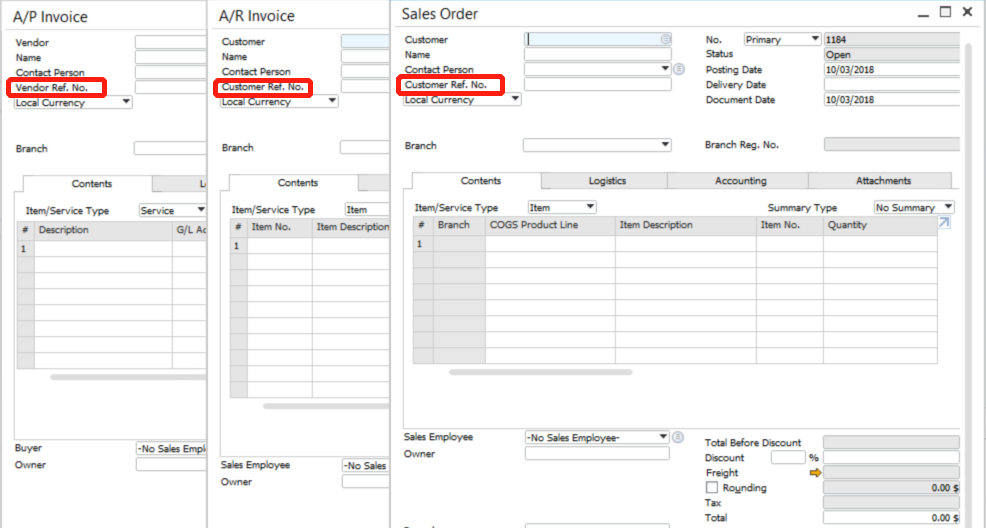The height and width of the screenshot is (528, 986).
Task: Open customer selection list icon in Sales Order
Action: [666, 39]
